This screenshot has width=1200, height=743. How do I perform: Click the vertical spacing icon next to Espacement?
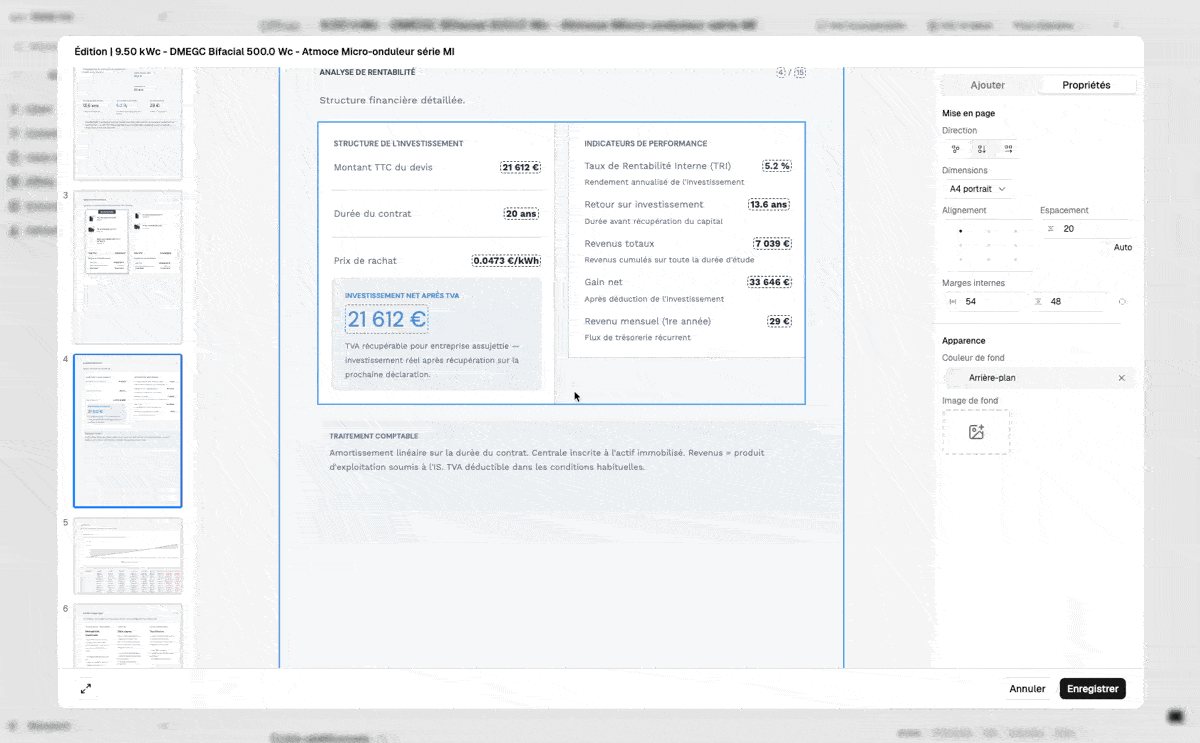coord(1051,228)
